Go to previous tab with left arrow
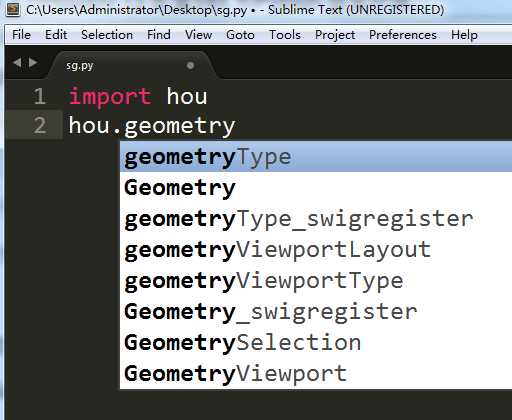512x420 pixels. (x=17, y=63)
